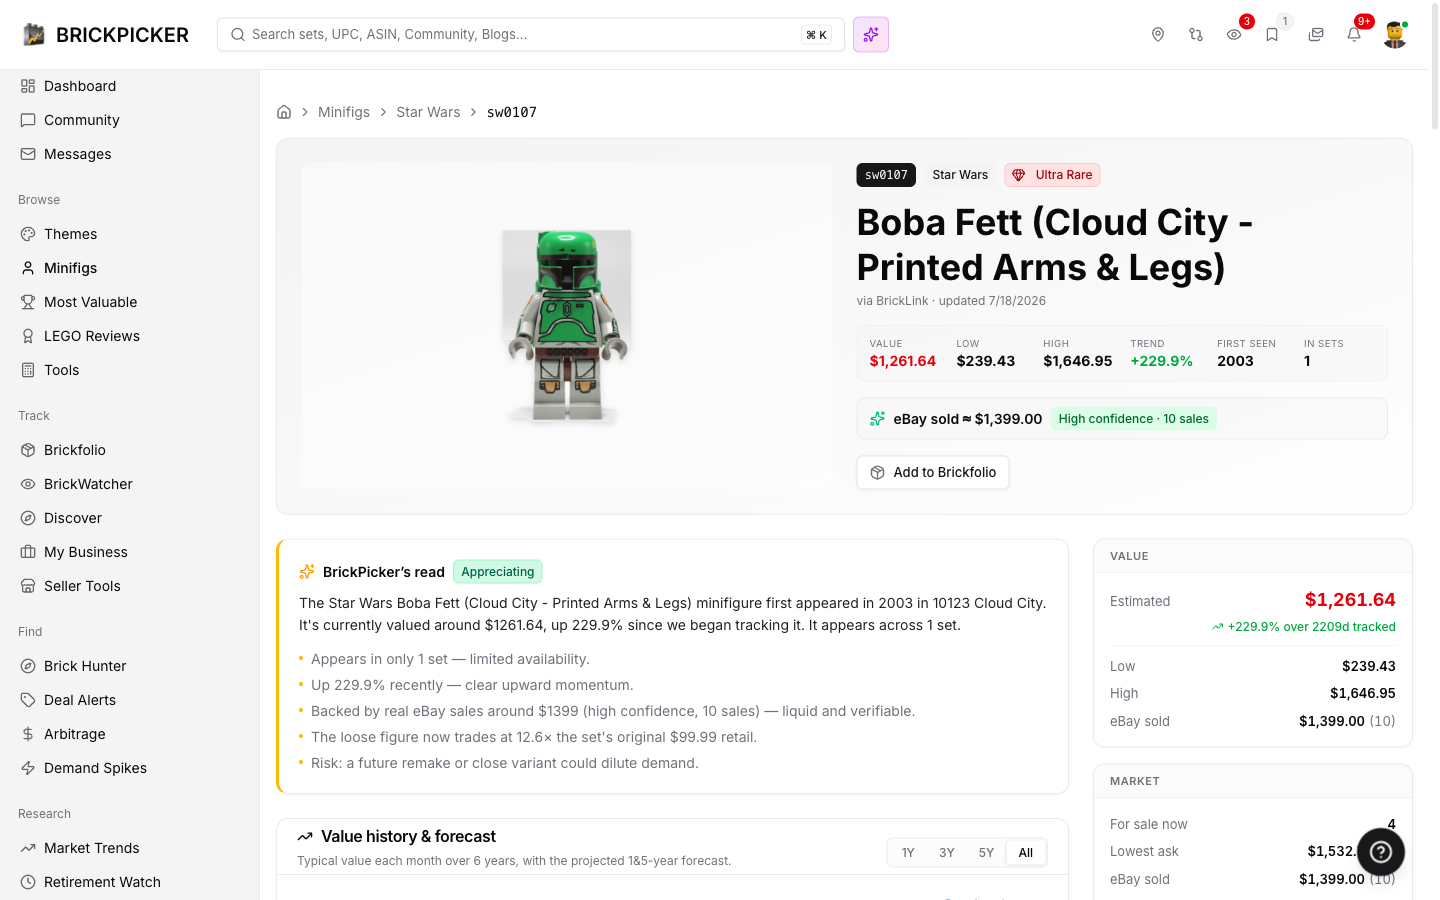Screen dimensions: 1440x900
Task: Select the 3Y range in value history
Action: click(947, 853)
